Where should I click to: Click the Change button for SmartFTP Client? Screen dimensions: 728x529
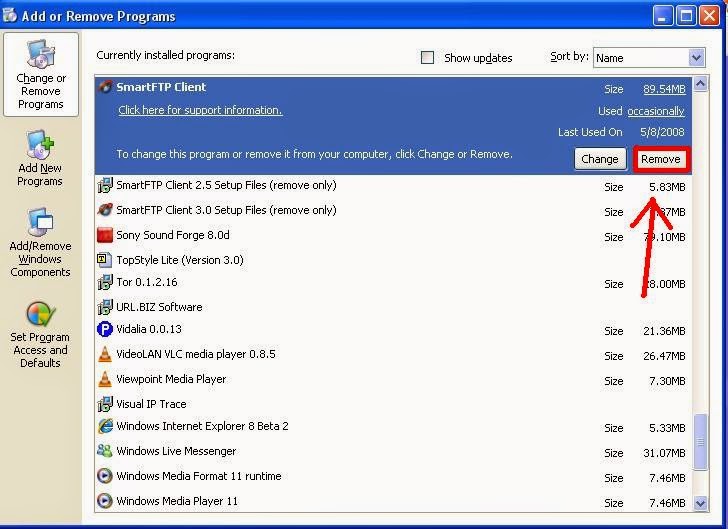coord(600,159)
